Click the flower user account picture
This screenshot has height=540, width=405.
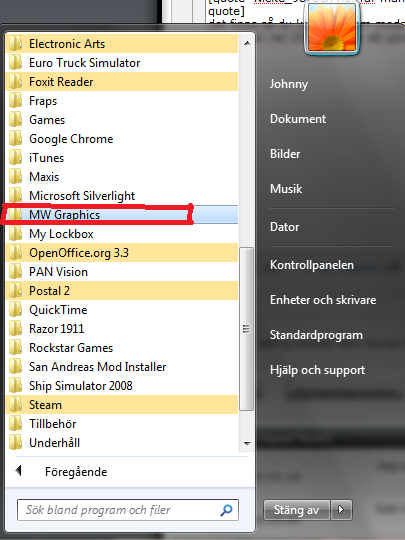[332, 28]
